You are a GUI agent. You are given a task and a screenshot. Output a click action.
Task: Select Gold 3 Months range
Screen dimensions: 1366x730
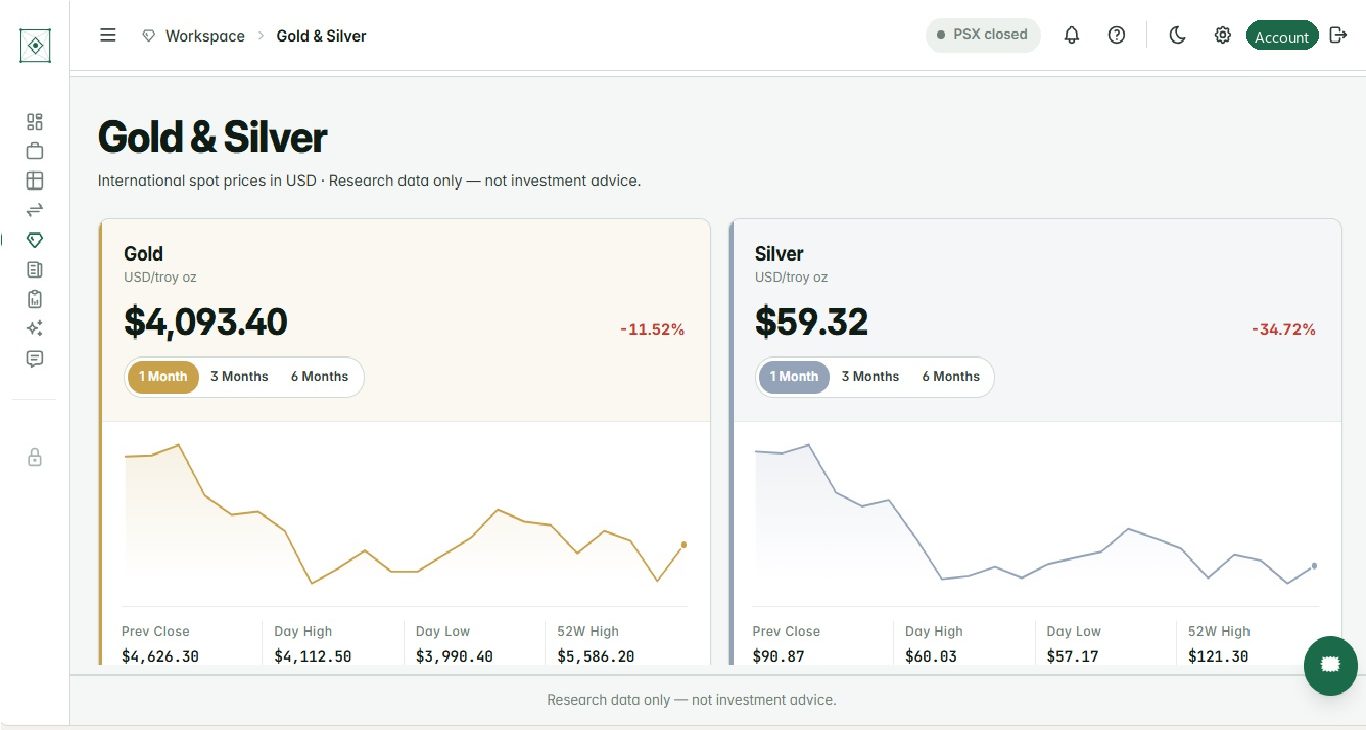[x=239, y=377]
